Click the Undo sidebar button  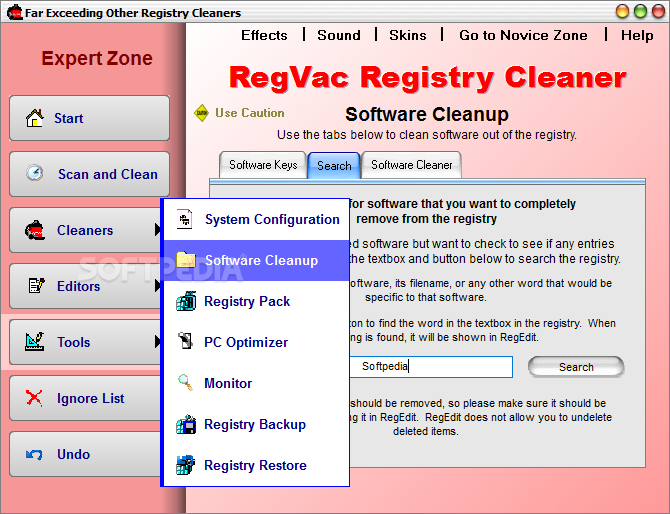[85, 454]
